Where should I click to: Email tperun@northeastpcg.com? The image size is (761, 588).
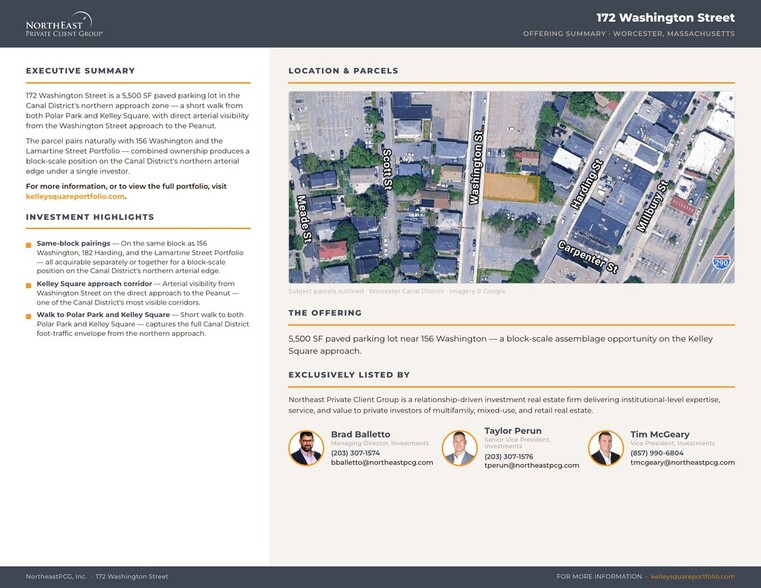pos(531,465)
